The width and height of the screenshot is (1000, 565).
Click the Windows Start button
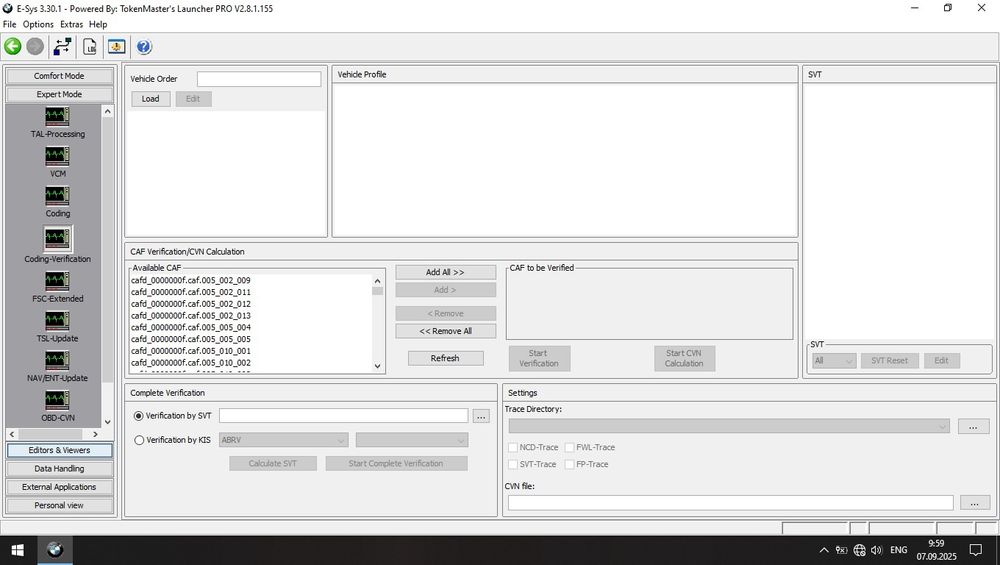[x=18, y=550]
